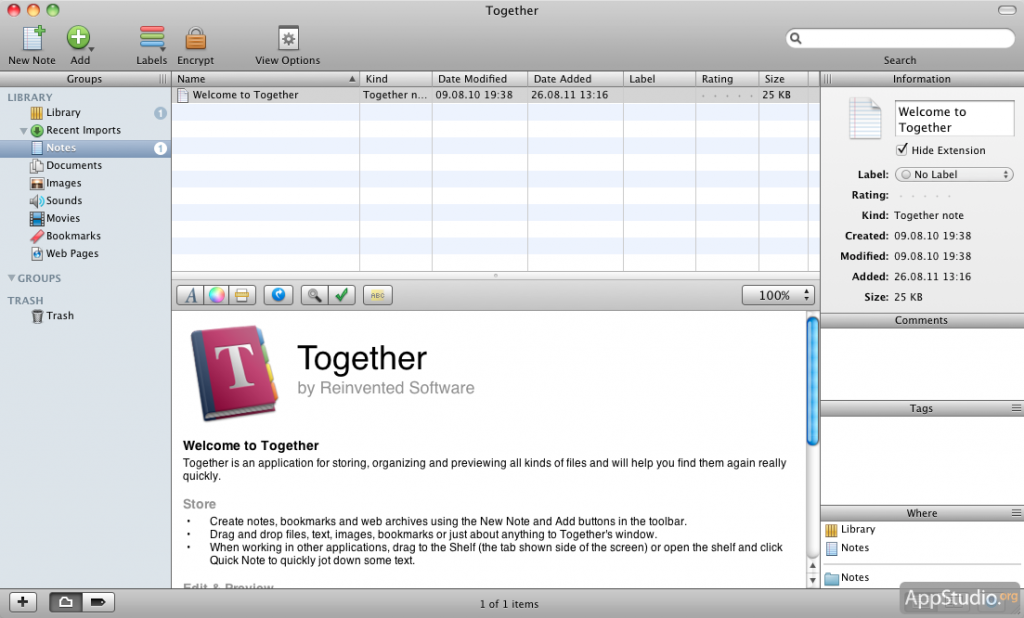Toggle the Hide Extension checkbox
This screenshot has height=618, width=1024.
click(x=902, y=150)
